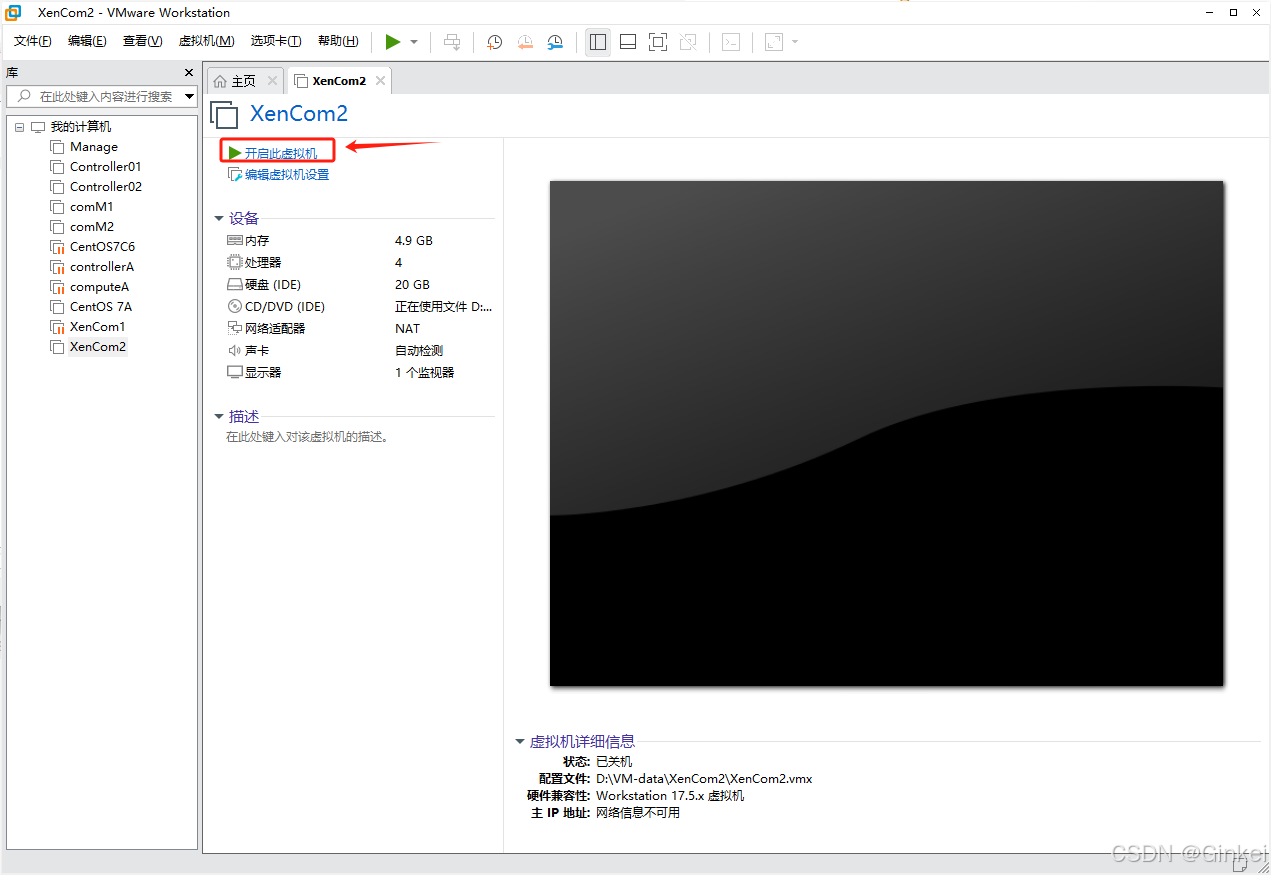The height and width of the screenshot is (875, 1271).
Task: Close the XenCom2 tab
Action: point(380,81)
